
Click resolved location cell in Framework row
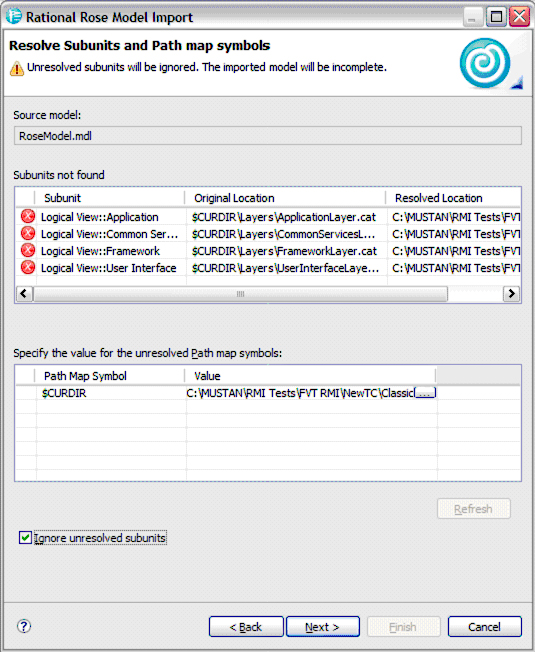coord(456,251)
